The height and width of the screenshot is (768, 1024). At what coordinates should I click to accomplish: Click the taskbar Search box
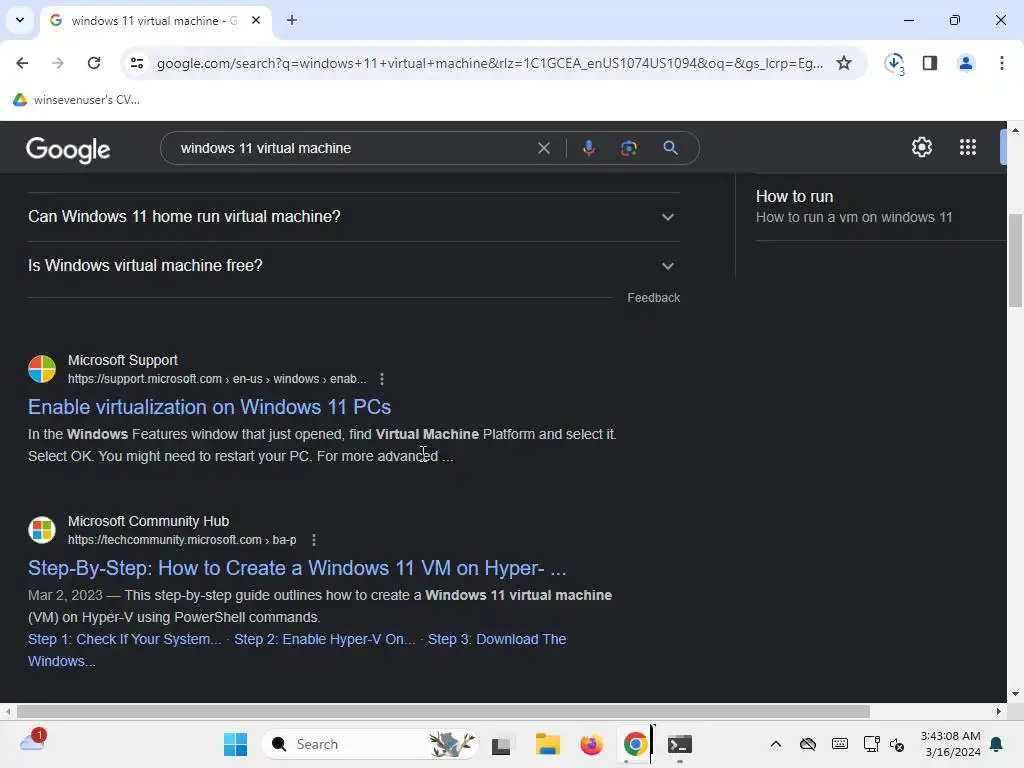click(370, 744)
